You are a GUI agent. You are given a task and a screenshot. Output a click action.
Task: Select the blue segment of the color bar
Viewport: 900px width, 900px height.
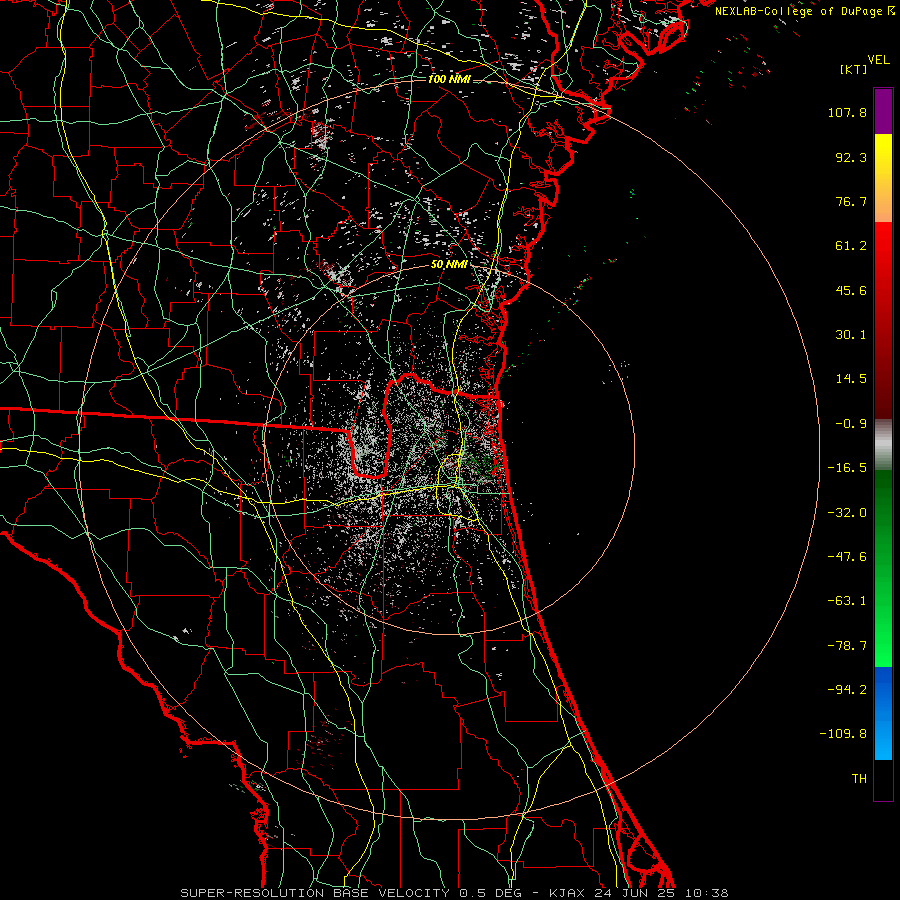883,713
